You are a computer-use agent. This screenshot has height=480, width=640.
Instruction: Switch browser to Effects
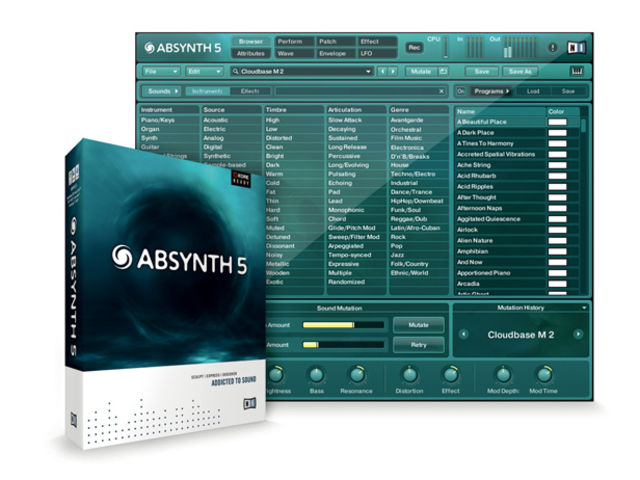[x=250, y=91]
